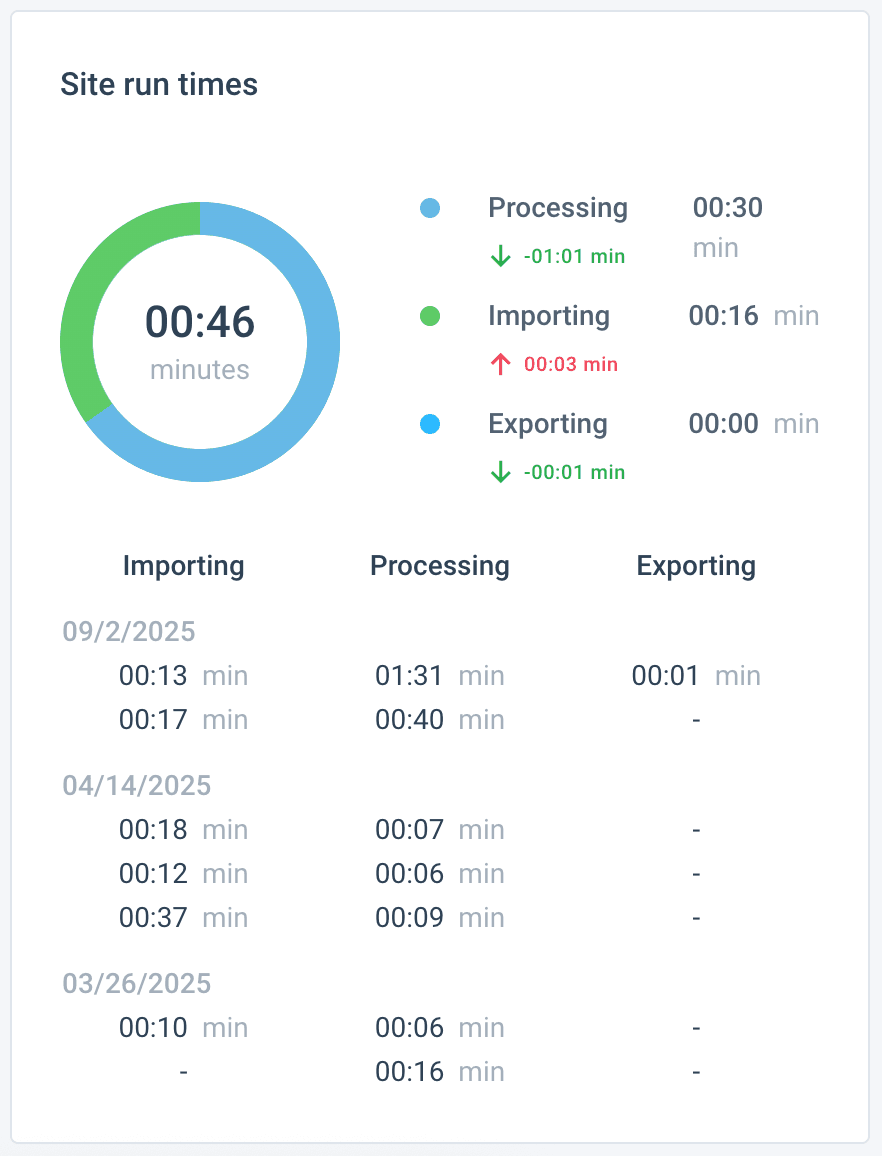Image resolution: width=882 pixels, height=1156 pixels.
Task: Click the green down arrow under Exporting
Action: pyautogui.click(x=501, y=473)
